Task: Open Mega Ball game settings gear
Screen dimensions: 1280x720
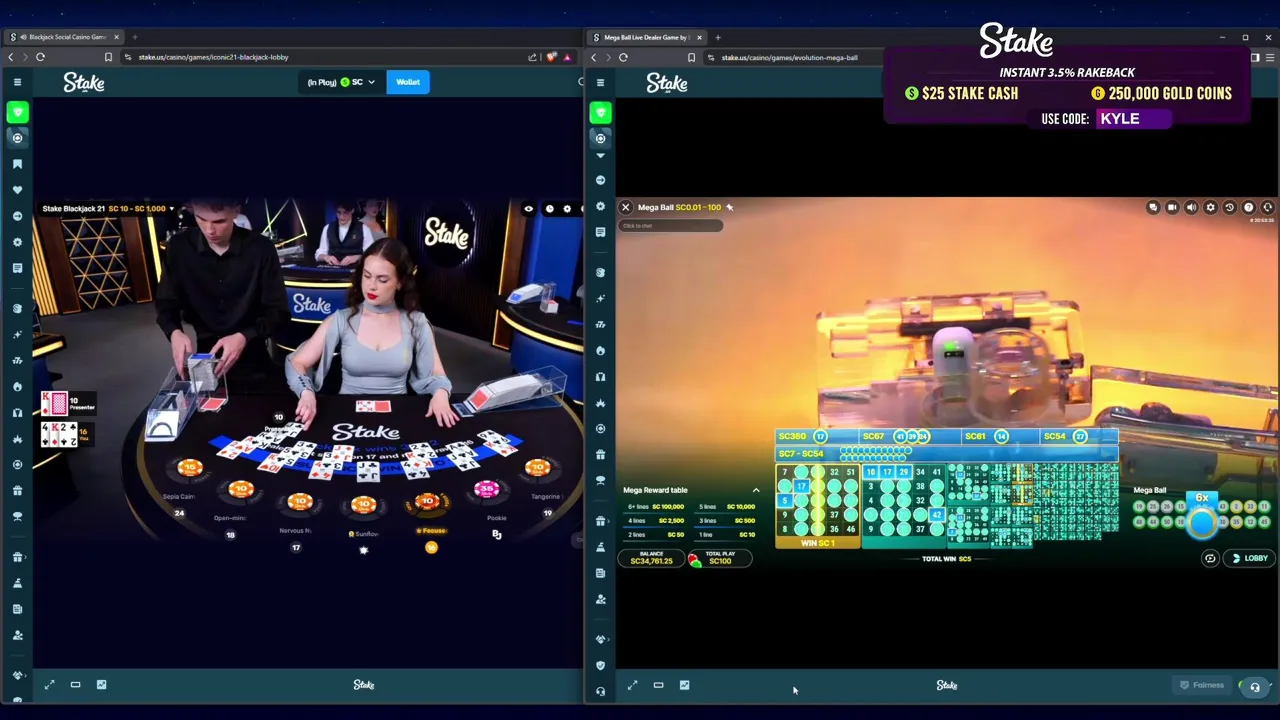Action: click(x=1210, y=208)
